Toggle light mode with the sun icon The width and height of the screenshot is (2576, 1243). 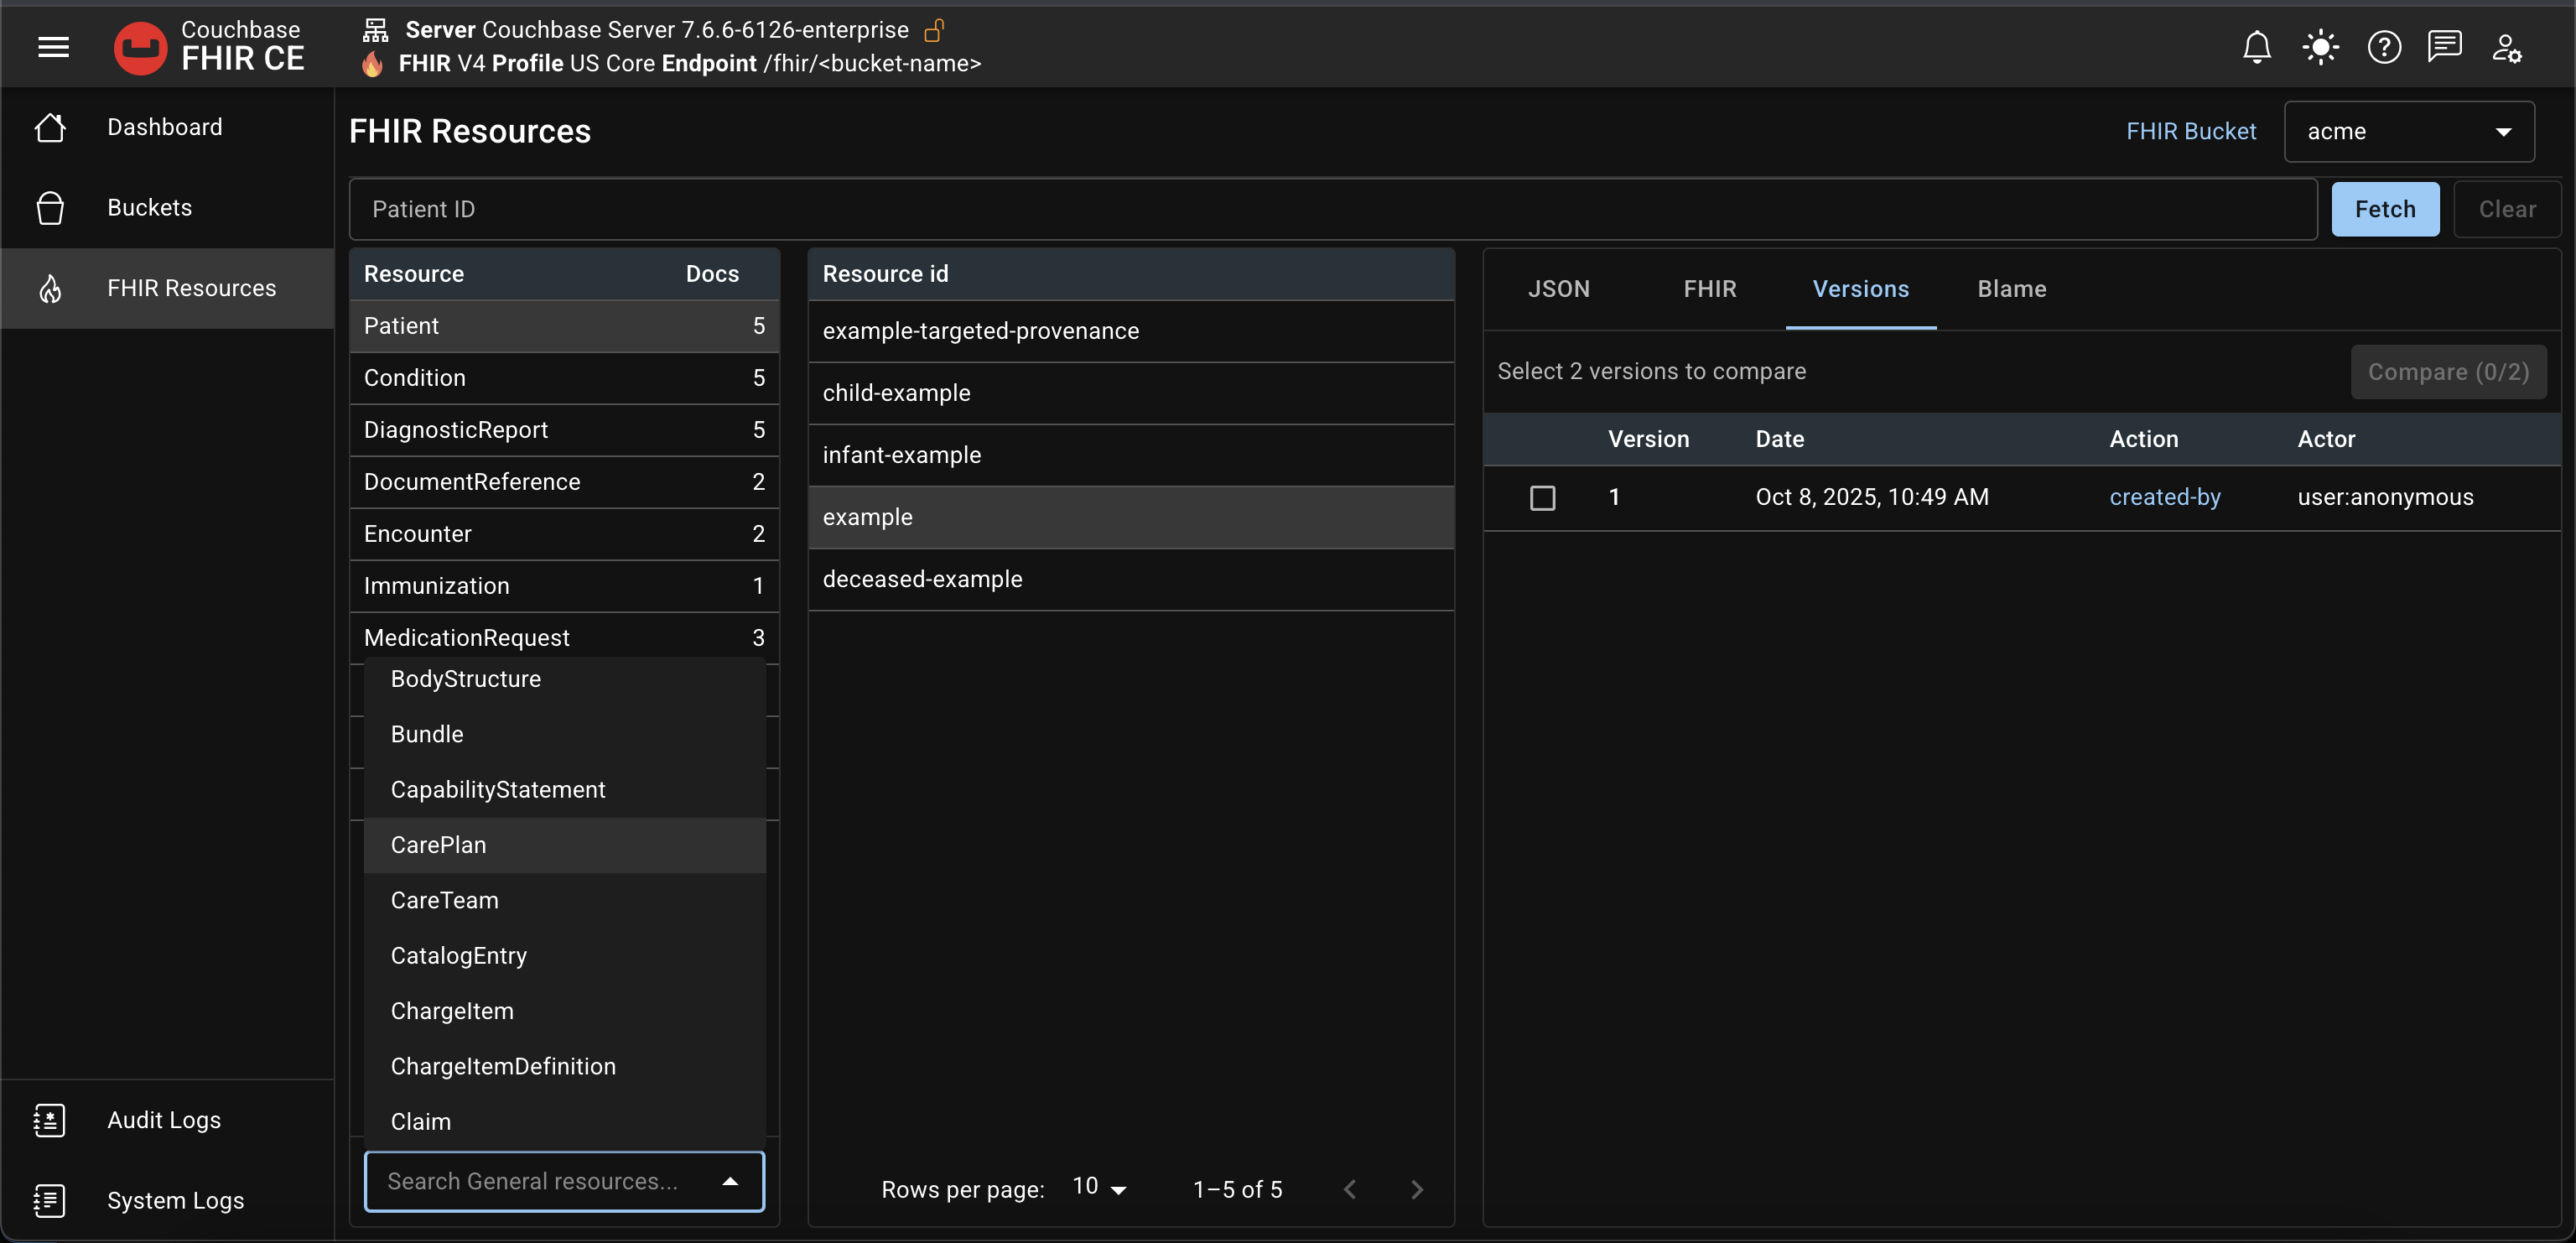[x=2320, y=46]
